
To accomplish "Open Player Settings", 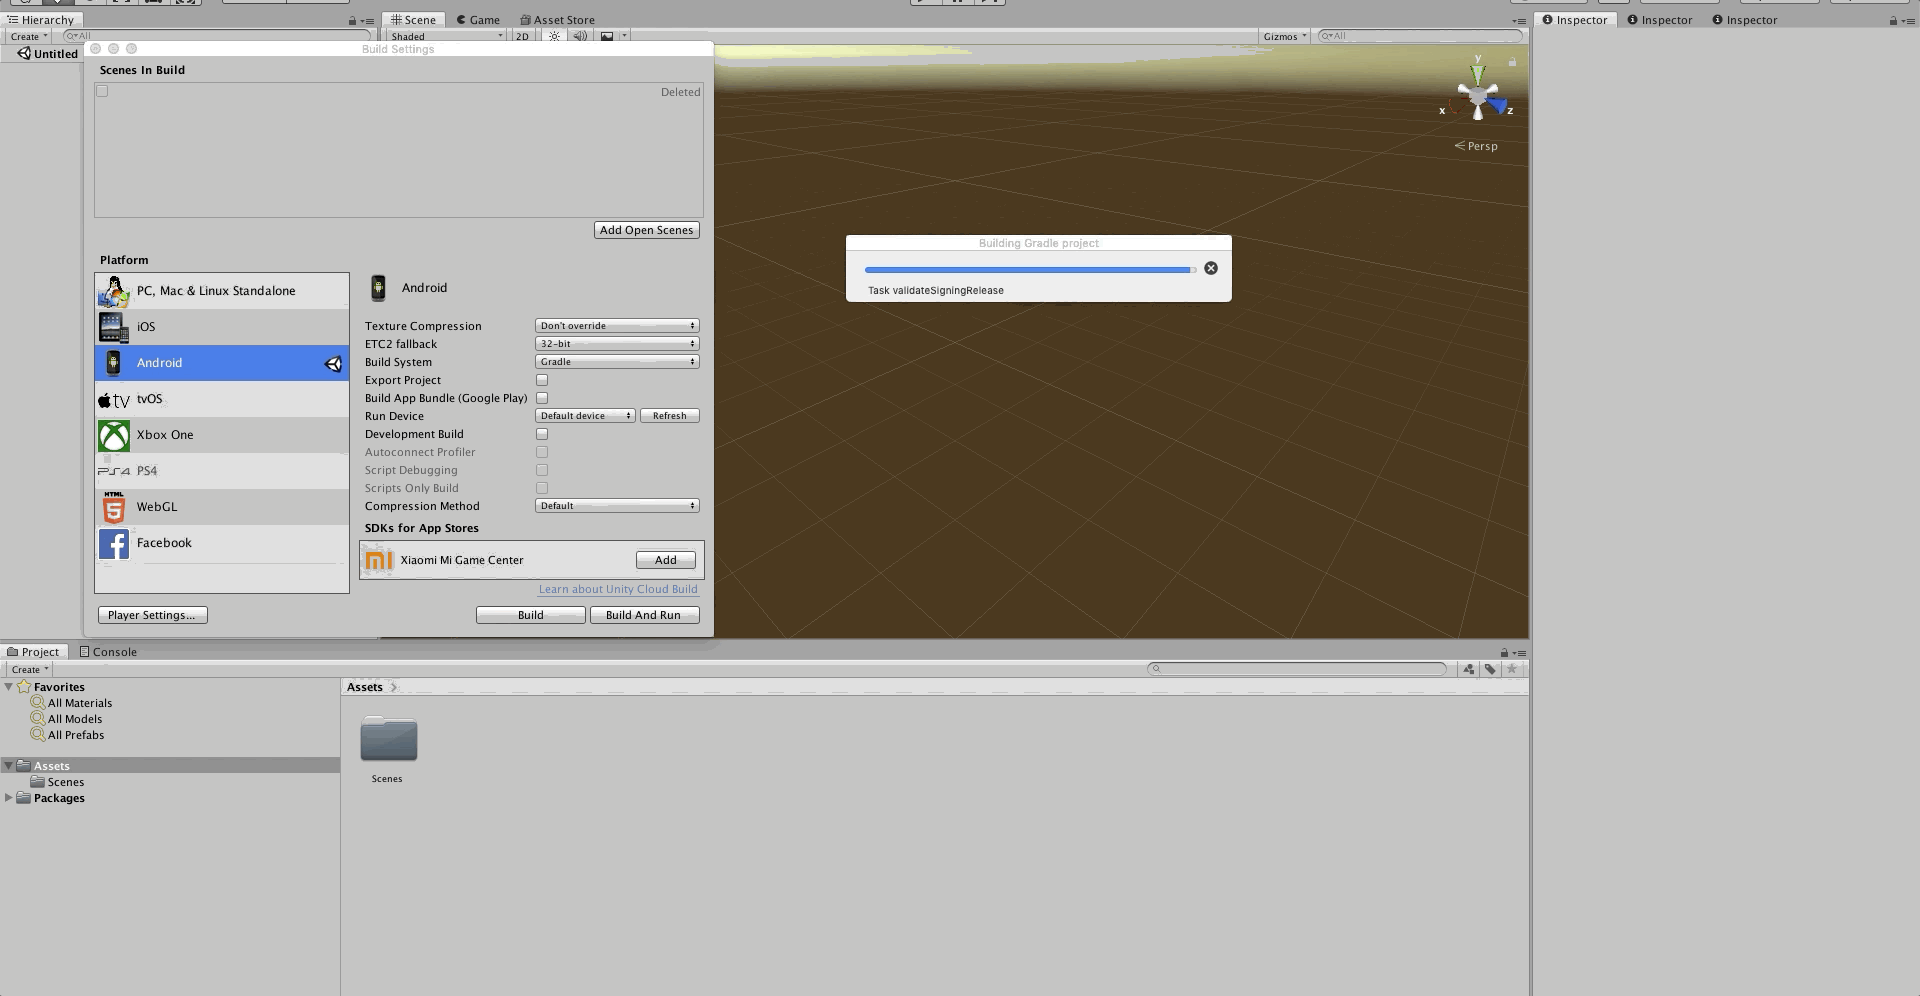I will [x=152, y=615].
